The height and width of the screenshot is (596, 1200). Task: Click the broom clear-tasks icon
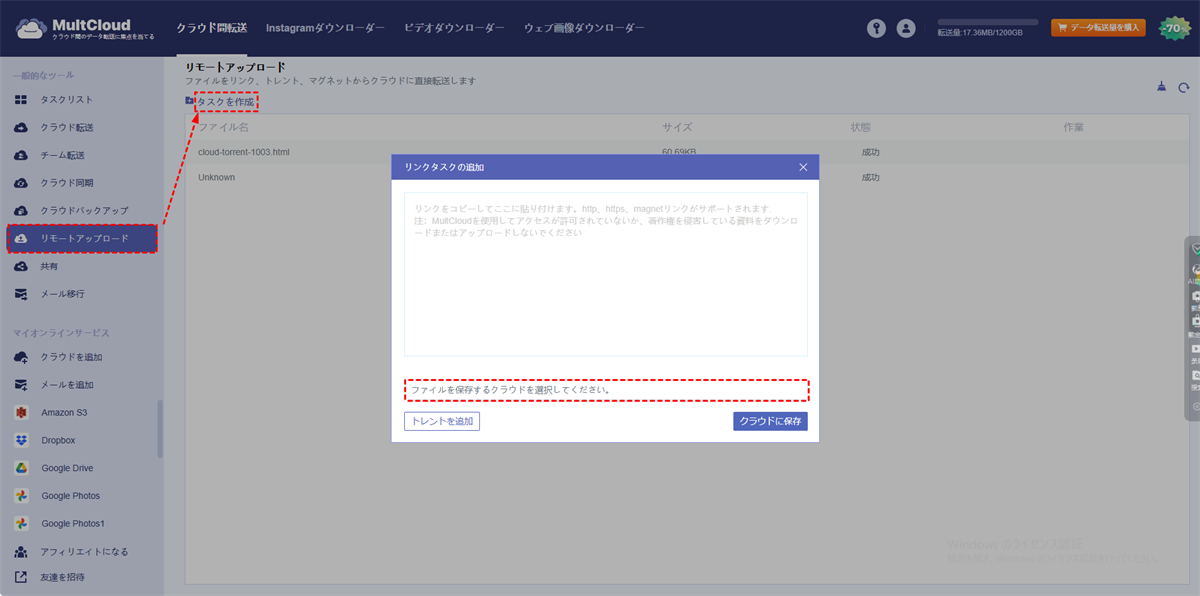pyautogui.click(x=1160, y=87)
